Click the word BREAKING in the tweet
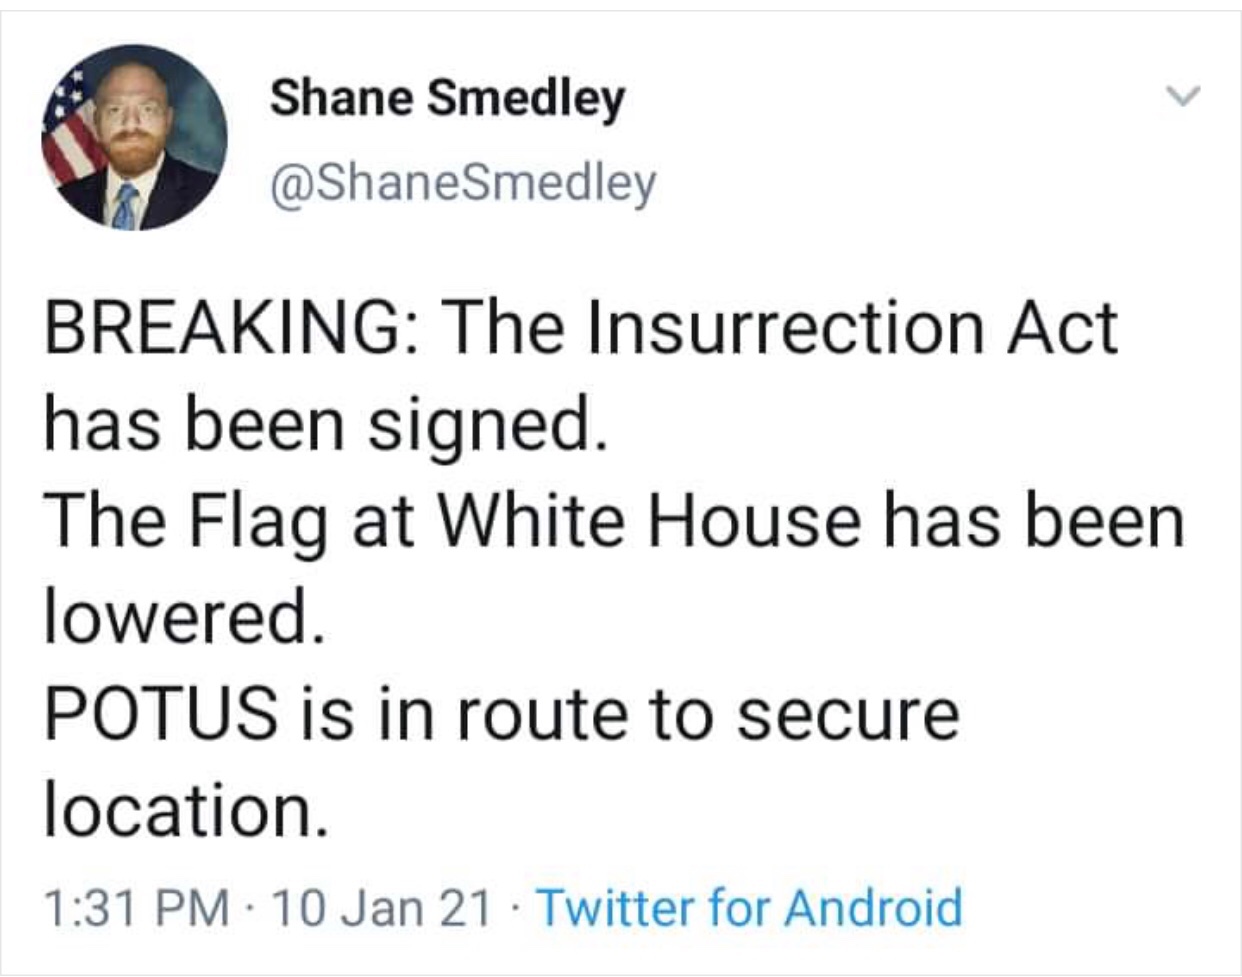 [218, 328]
